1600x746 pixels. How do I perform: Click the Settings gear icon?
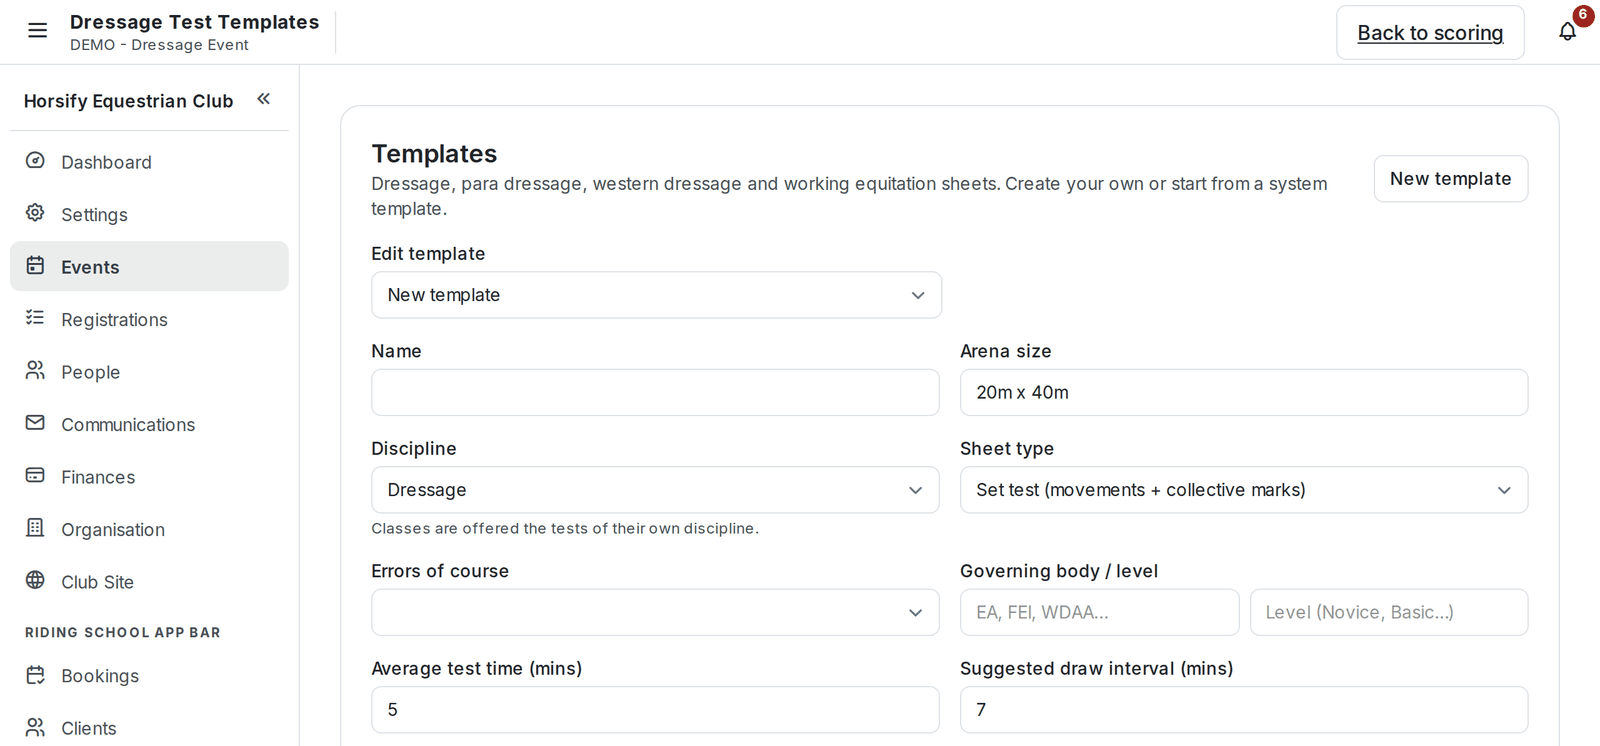[35, 213]
